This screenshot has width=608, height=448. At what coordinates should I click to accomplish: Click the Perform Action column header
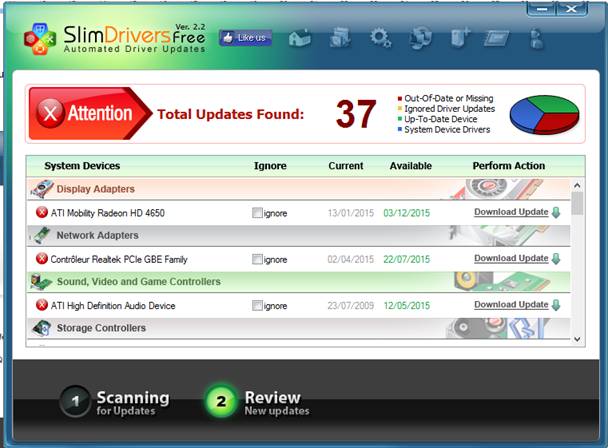[x=509, y=166]
